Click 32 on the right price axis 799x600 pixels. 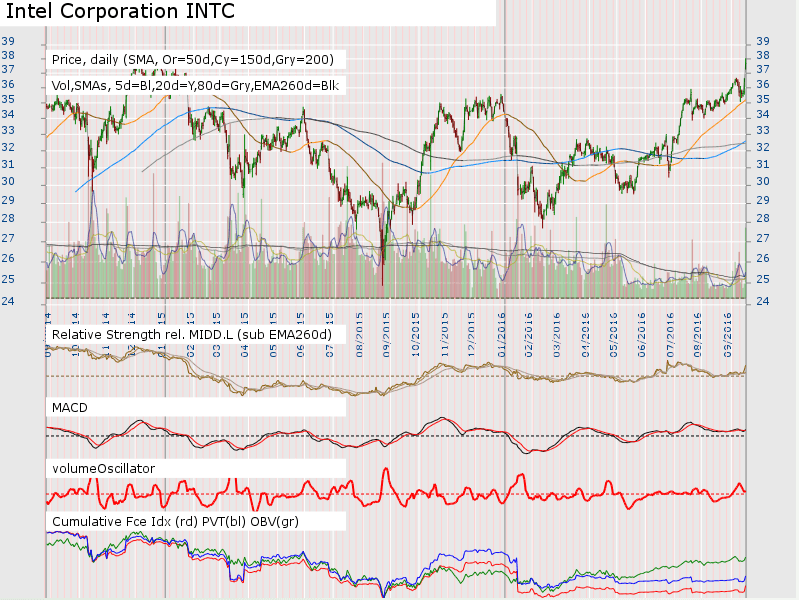coord(762,147)
